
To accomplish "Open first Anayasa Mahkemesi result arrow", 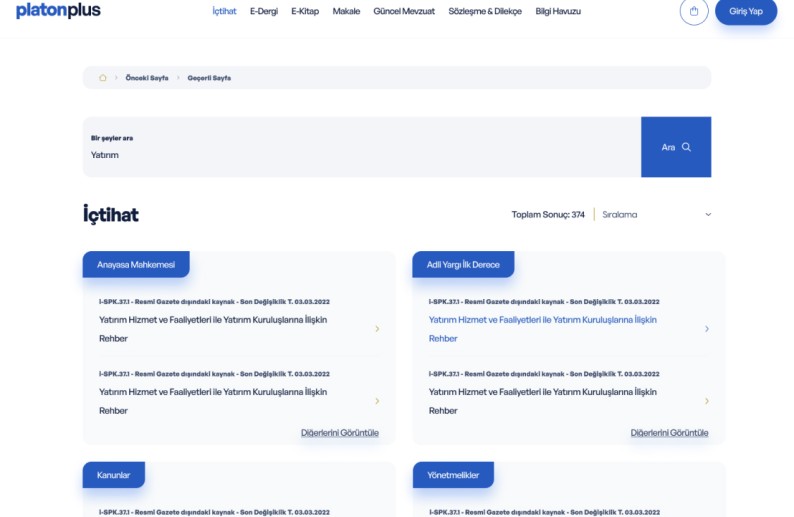I will point(377,329).
